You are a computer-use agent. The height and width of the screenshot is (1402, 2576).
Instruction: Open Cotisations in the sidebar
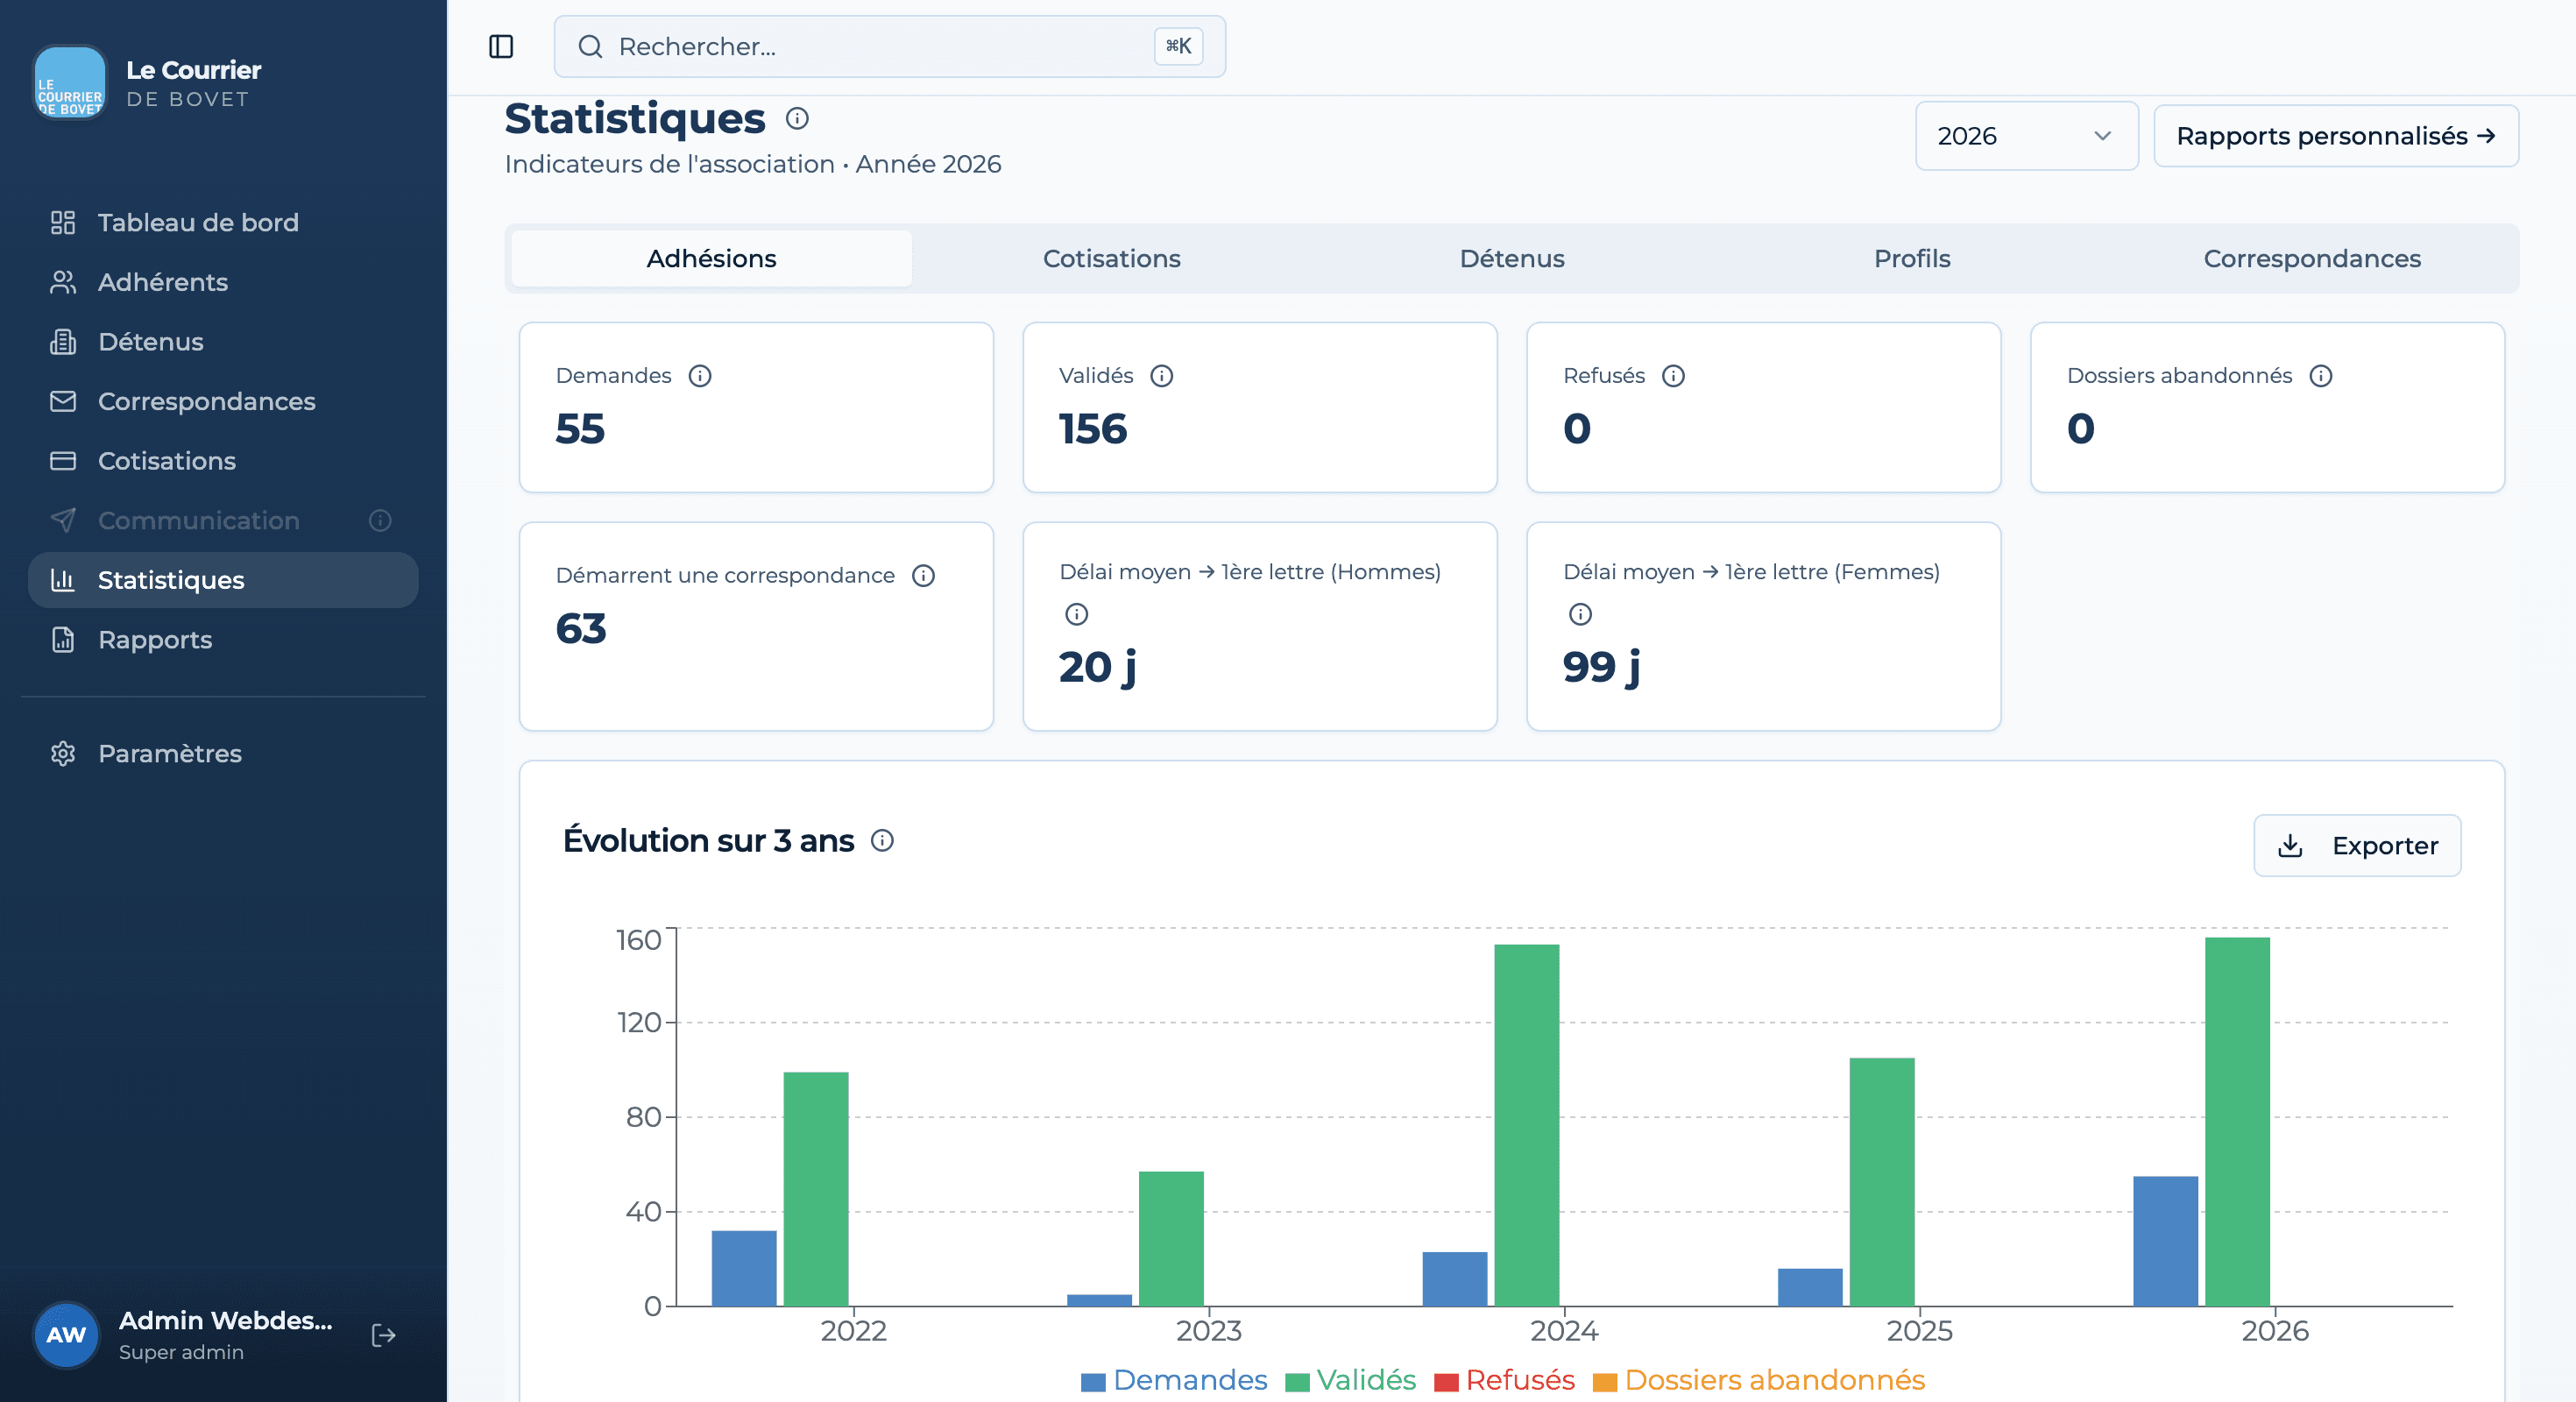[x=223, y=461]
